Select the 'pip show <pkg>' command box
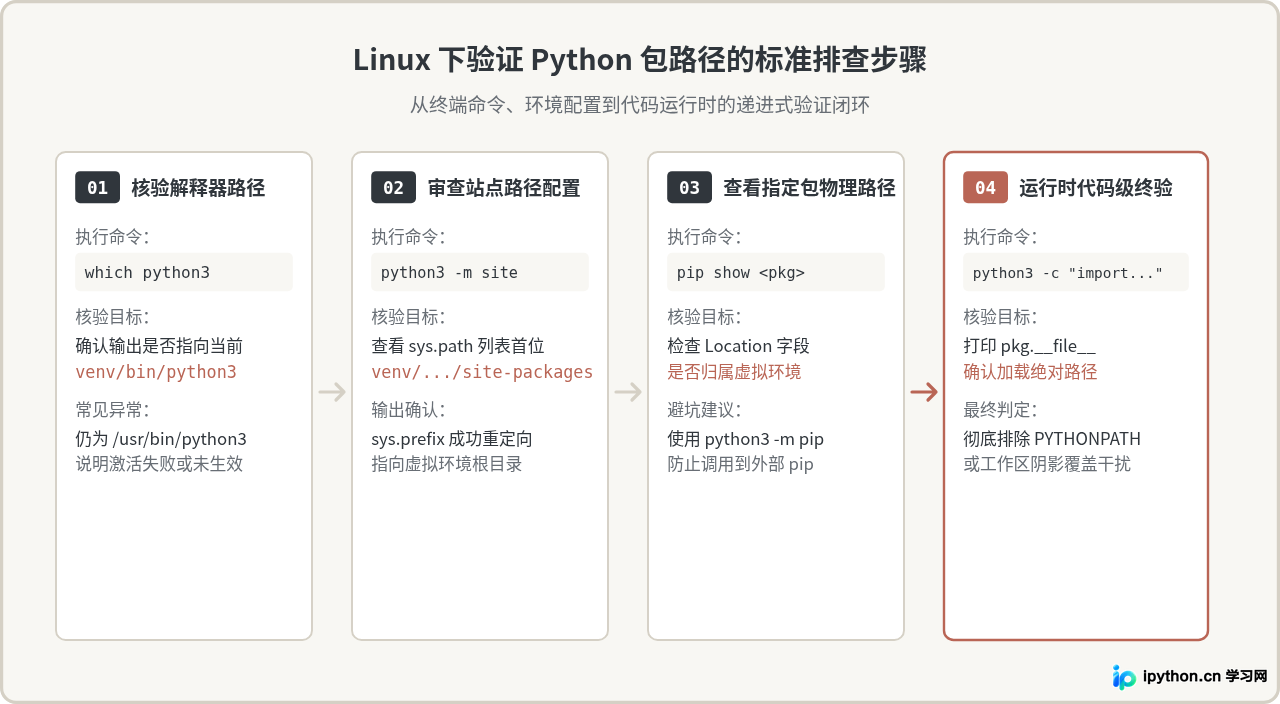1280x704 pixels. click(x=776, y=272)
